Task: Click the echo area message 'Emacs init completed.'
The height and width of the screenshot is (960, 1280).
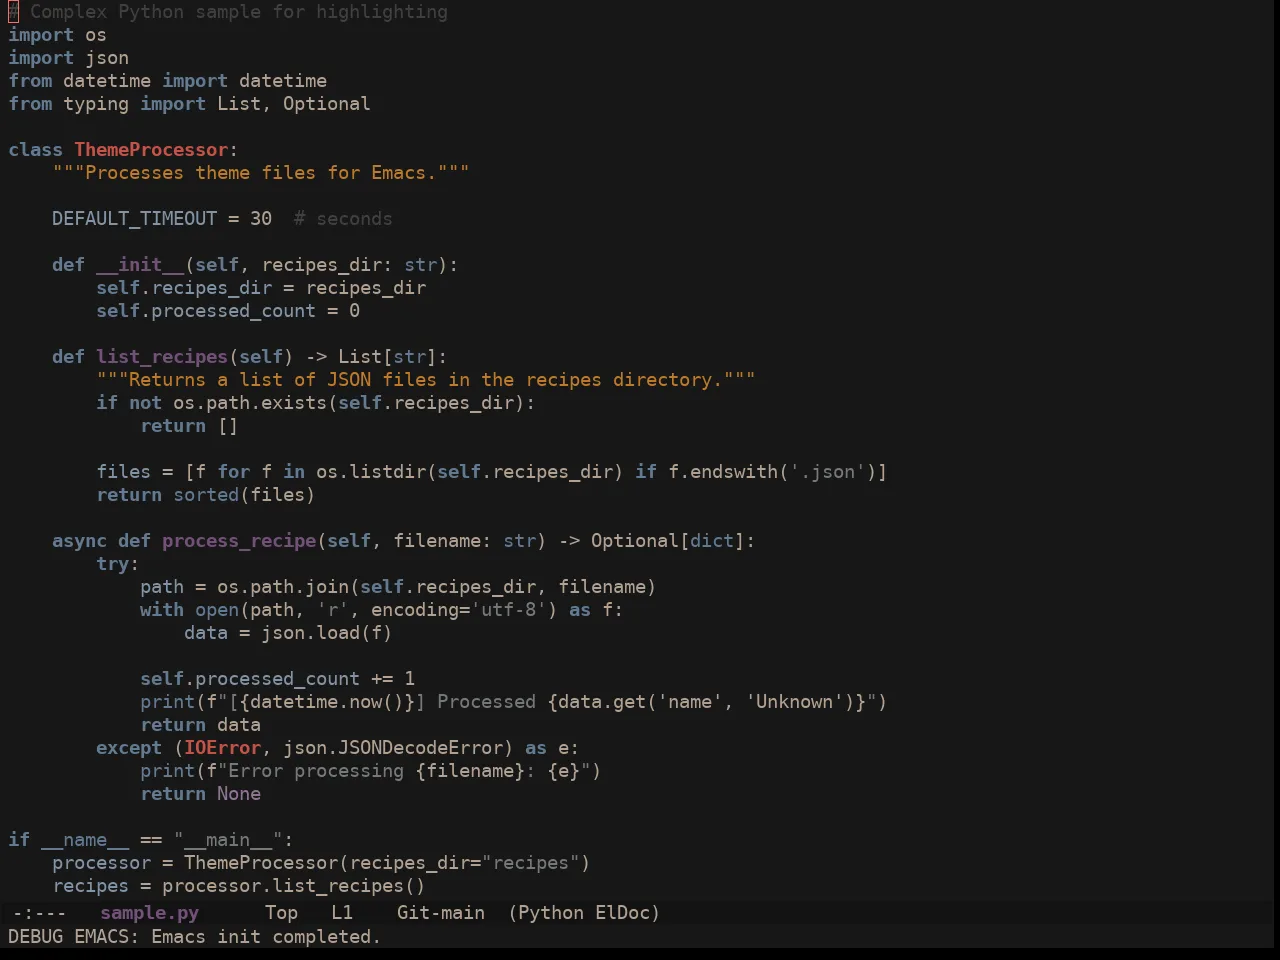Action: point(266,937)
